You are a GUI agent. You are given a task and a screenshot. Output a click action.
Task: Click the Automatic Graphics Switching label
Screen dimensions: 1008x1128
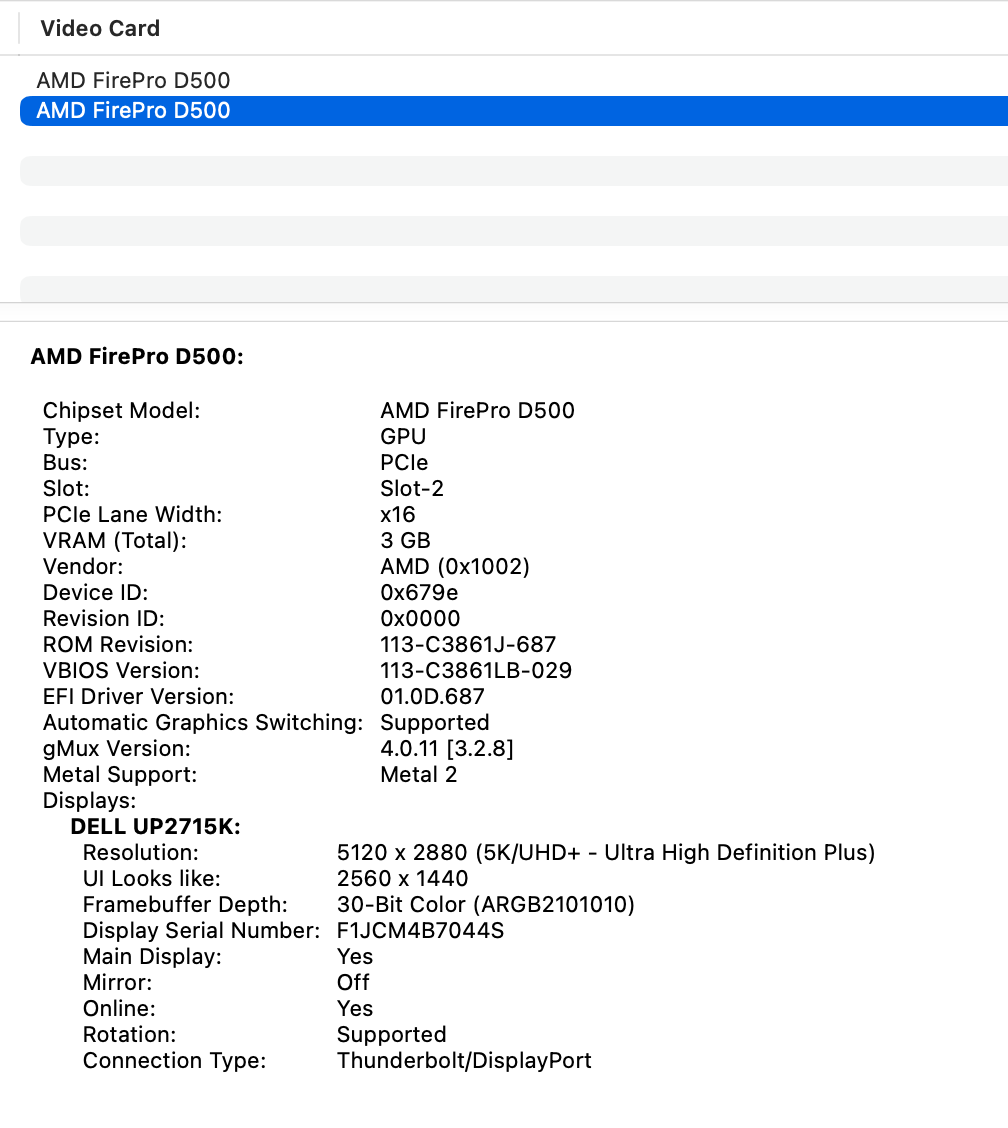(203, 722)
